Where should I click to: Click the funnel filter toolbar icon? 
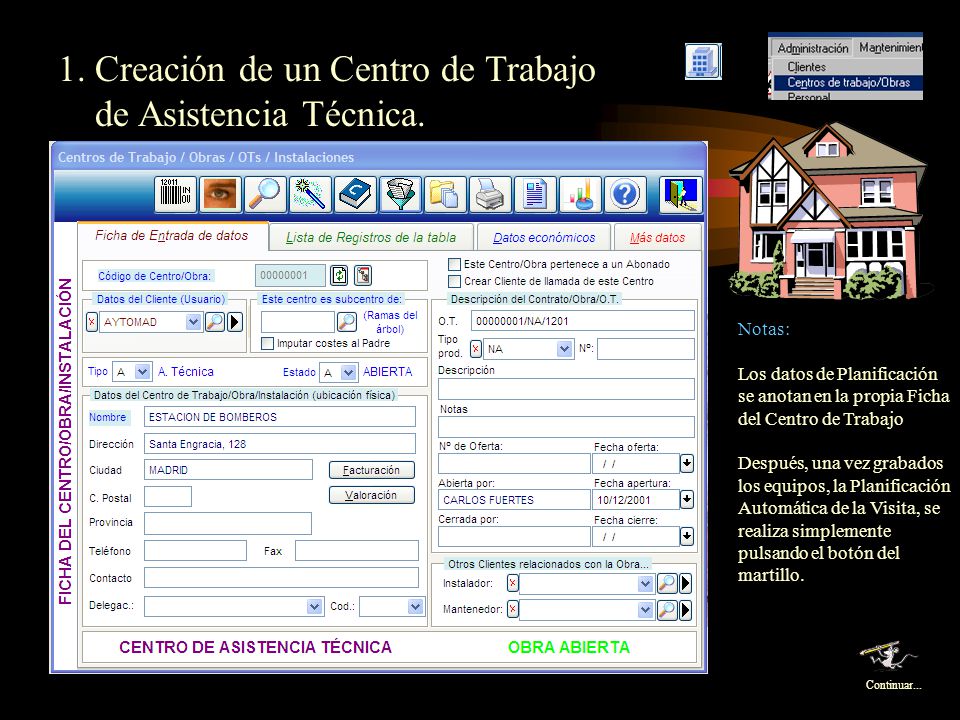click(400, 195)
